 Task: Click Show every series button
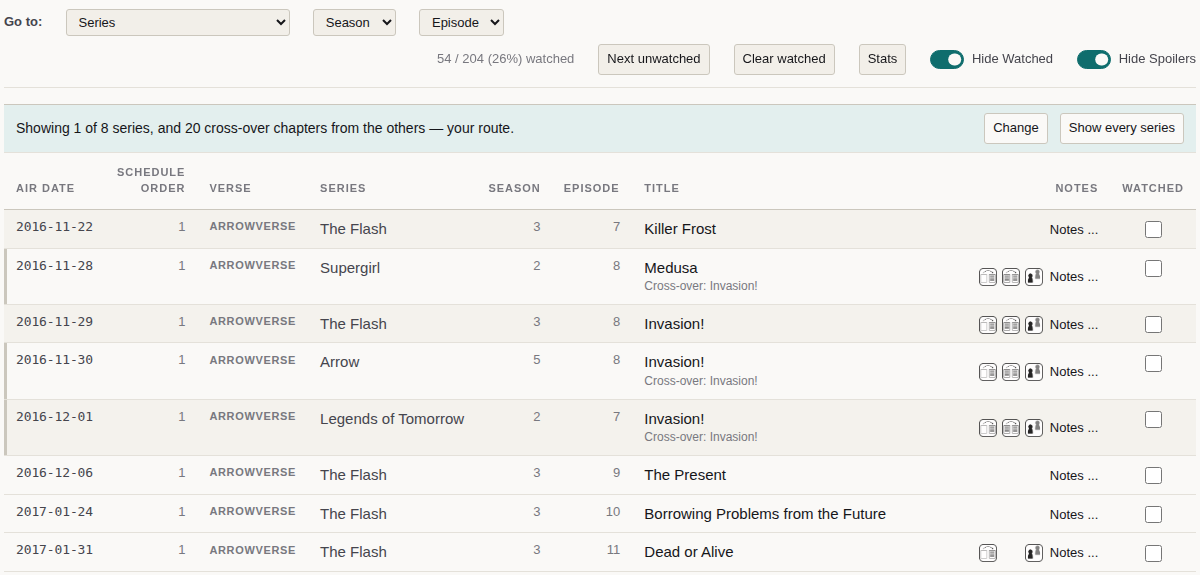coord(1122,128)
